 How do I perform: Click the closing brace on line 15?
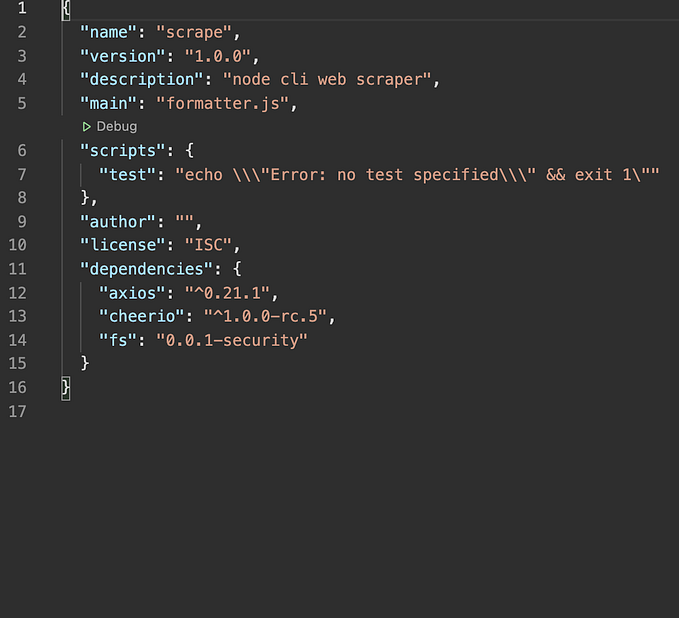click(x=85, y=363)
